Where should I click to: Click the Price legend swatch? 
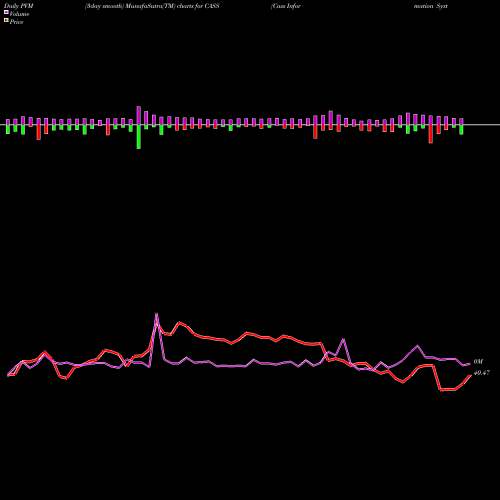[6, 21]
